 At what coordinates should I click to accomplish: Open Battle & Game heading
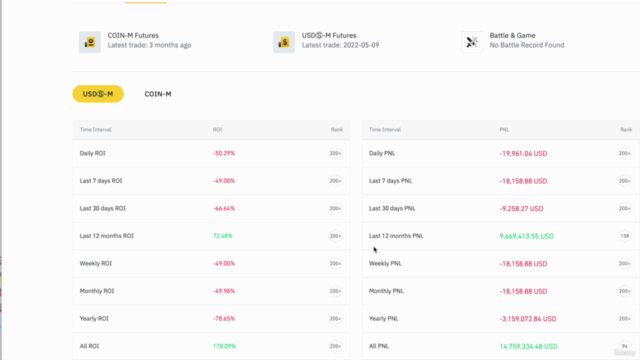[x=512, y=36]
